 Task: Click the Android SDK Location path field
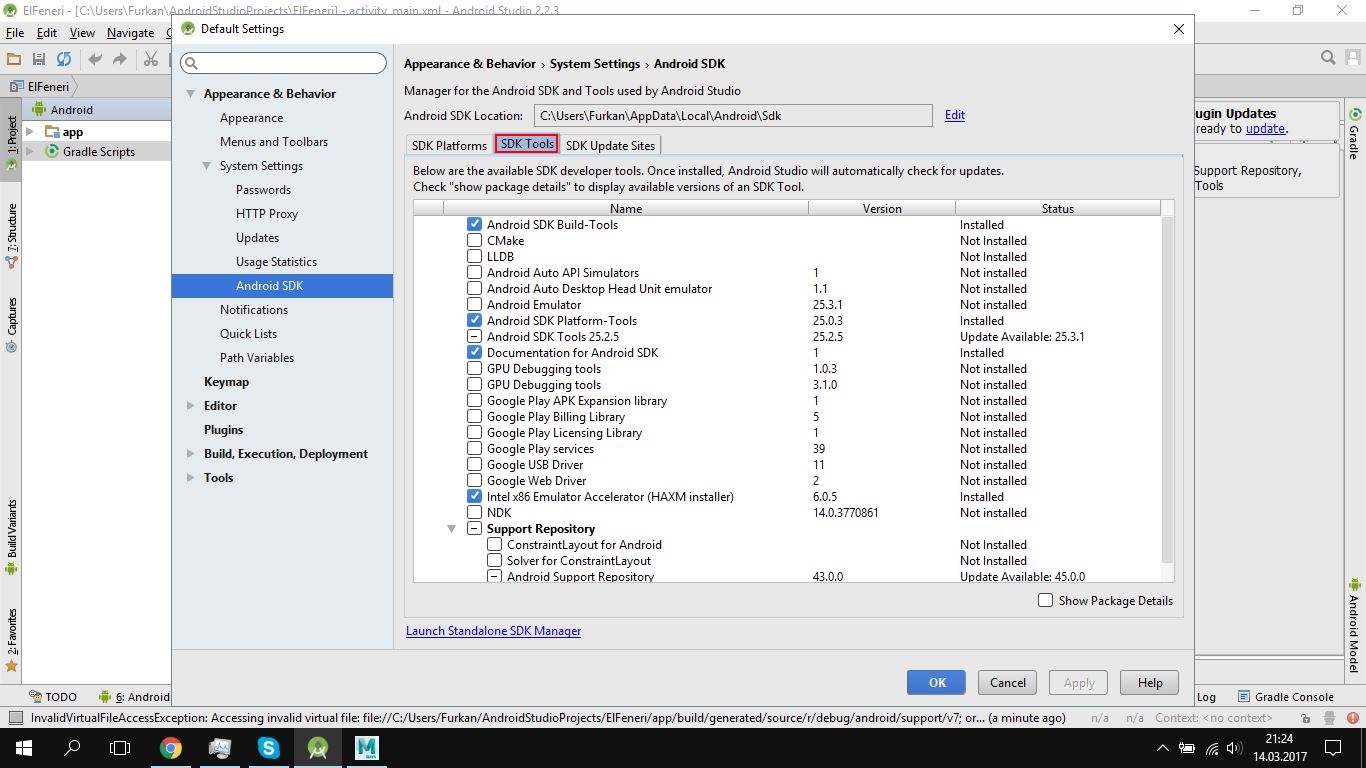733,116
